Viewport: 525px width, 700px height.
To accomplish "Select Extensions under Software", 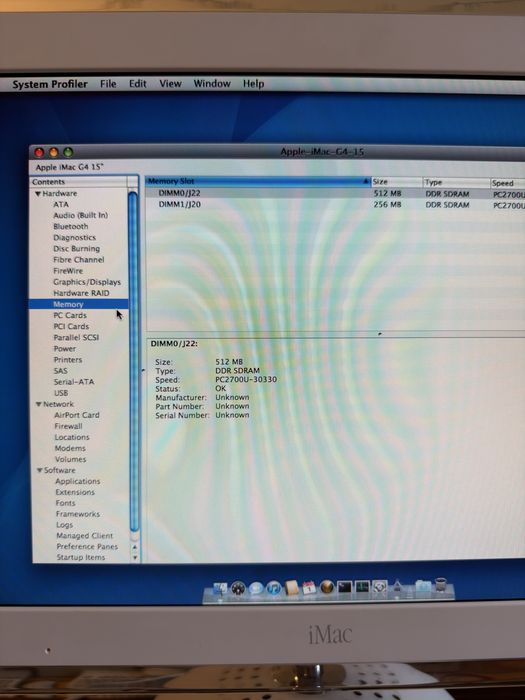I will pos(75,492).
